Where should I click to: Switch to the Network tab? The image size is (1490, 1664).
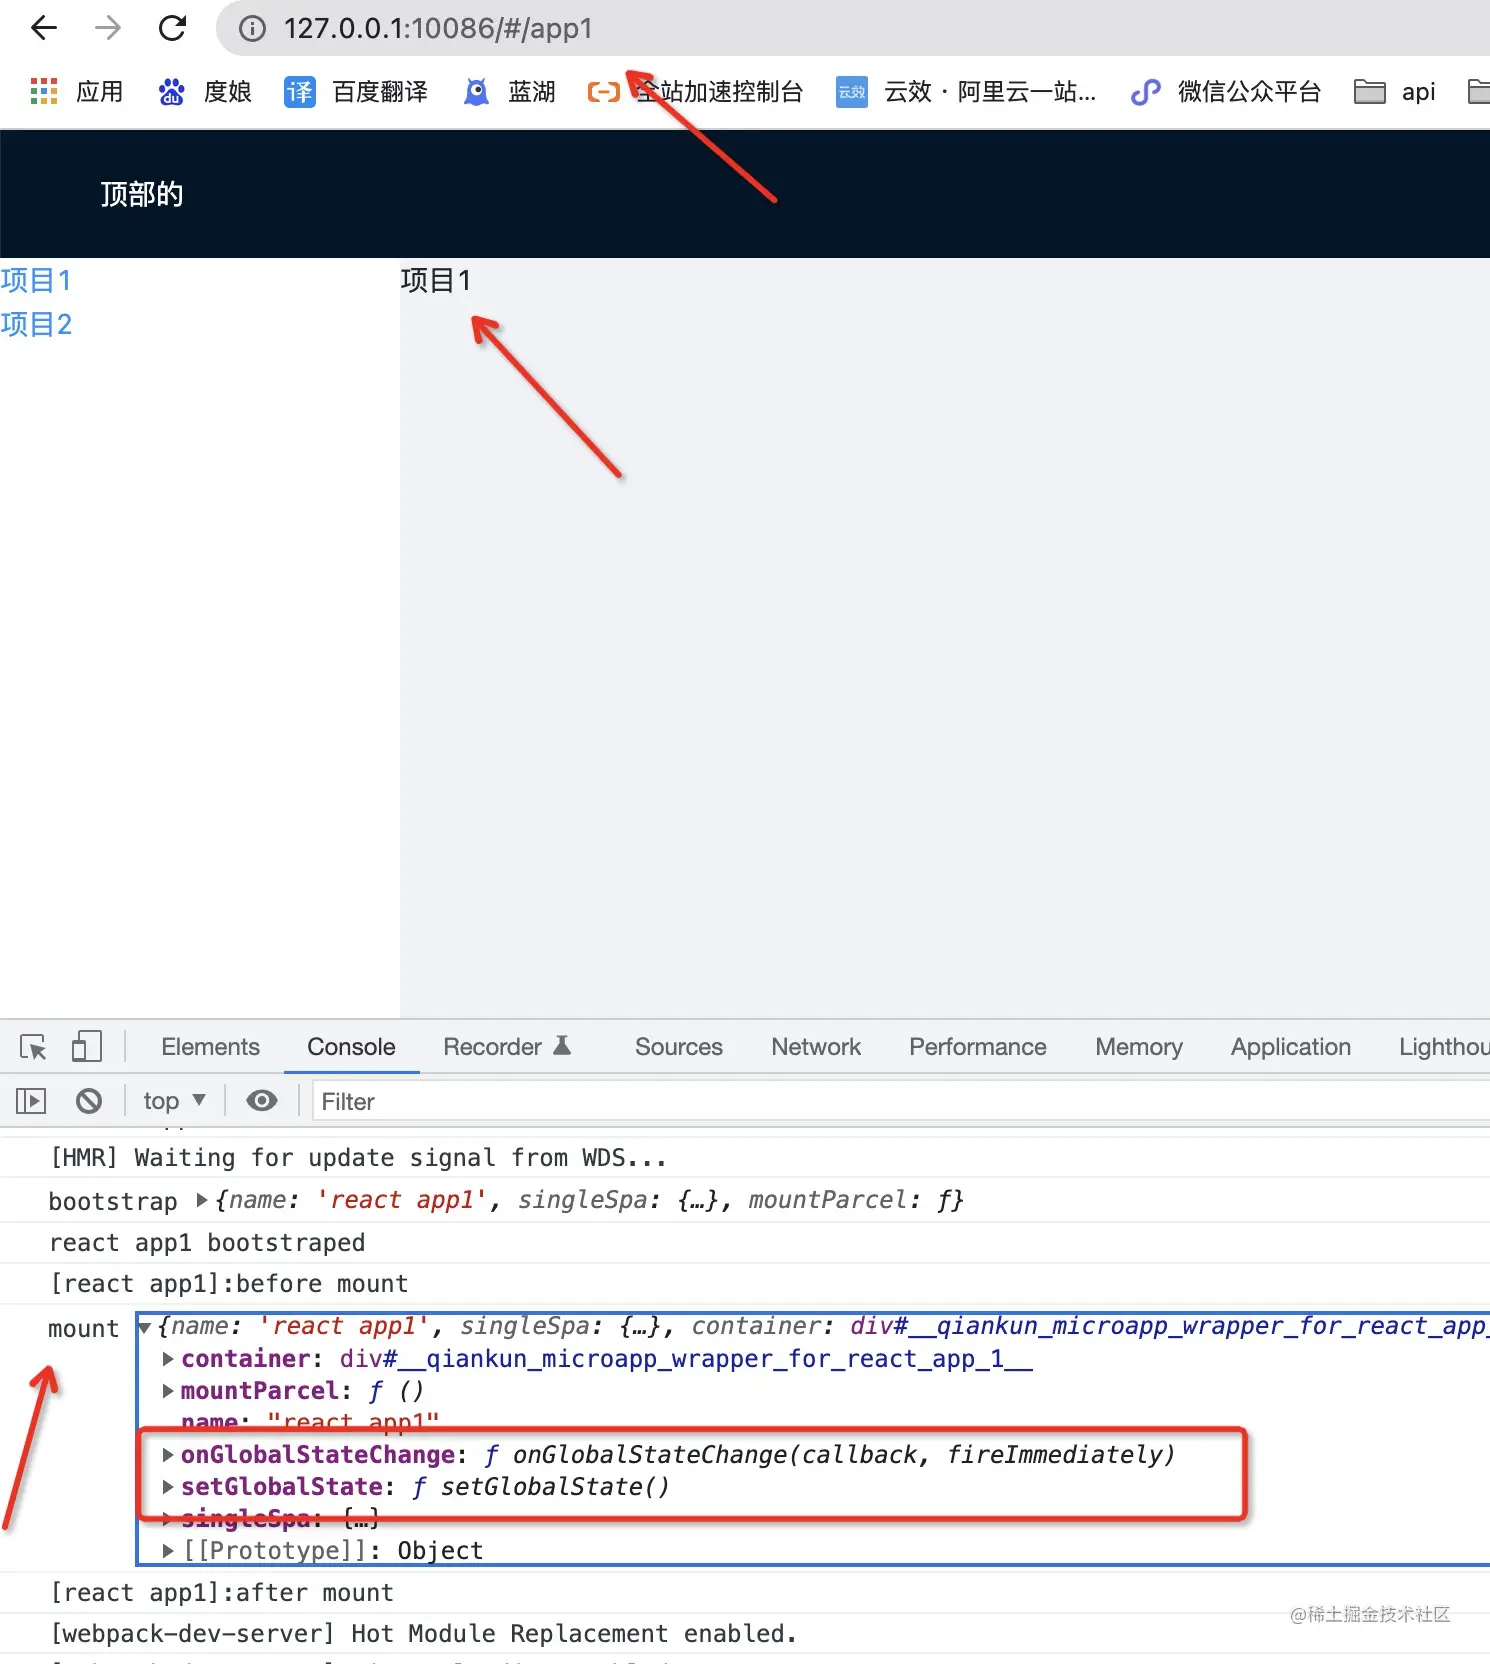(816, 1047)
